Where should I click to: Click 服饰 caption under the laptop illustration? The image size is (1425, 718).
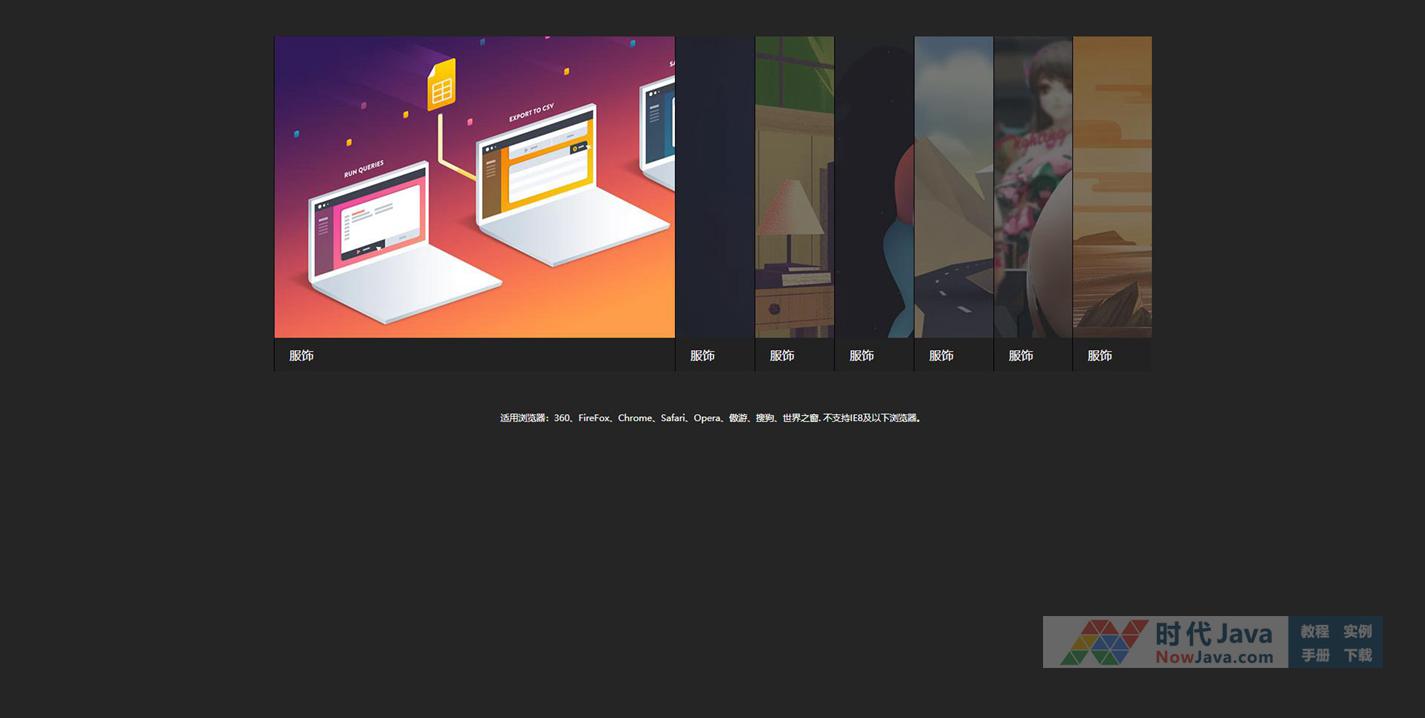(301, 356)
